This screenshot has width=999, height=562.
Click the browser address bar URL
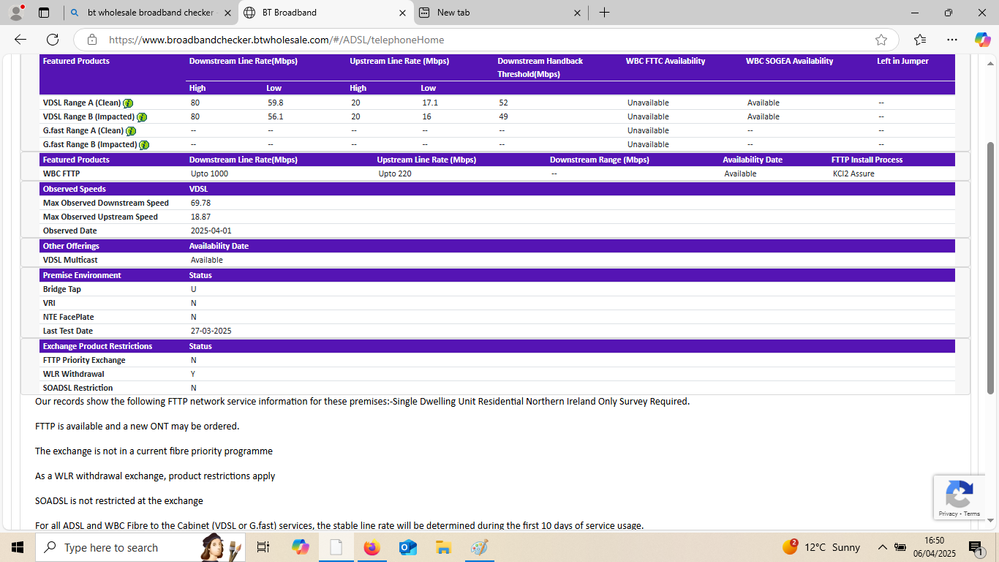[x=276, y=40]
